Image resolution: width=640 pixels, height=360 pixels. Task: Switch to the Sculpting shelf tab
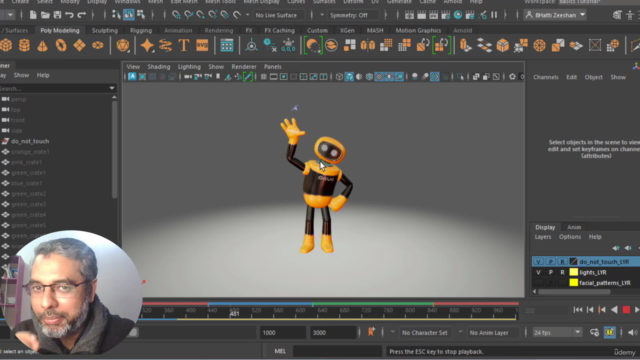click(104, 30)
